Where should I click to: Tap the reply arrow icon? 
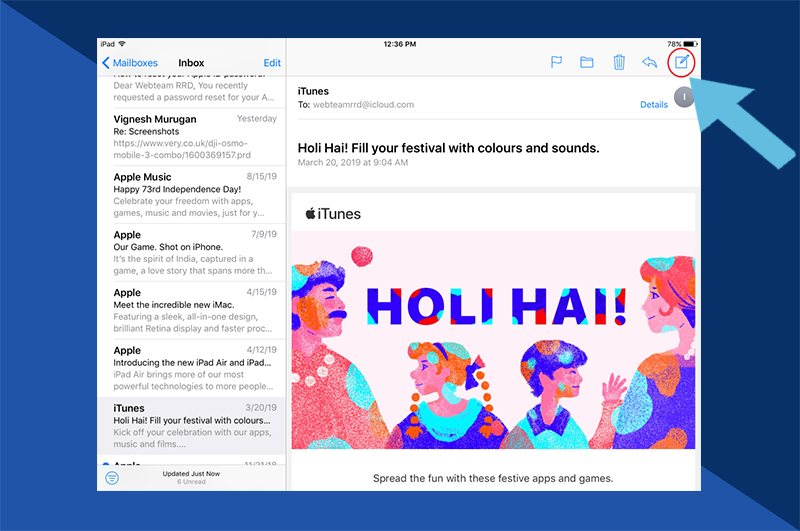[649, 62]
